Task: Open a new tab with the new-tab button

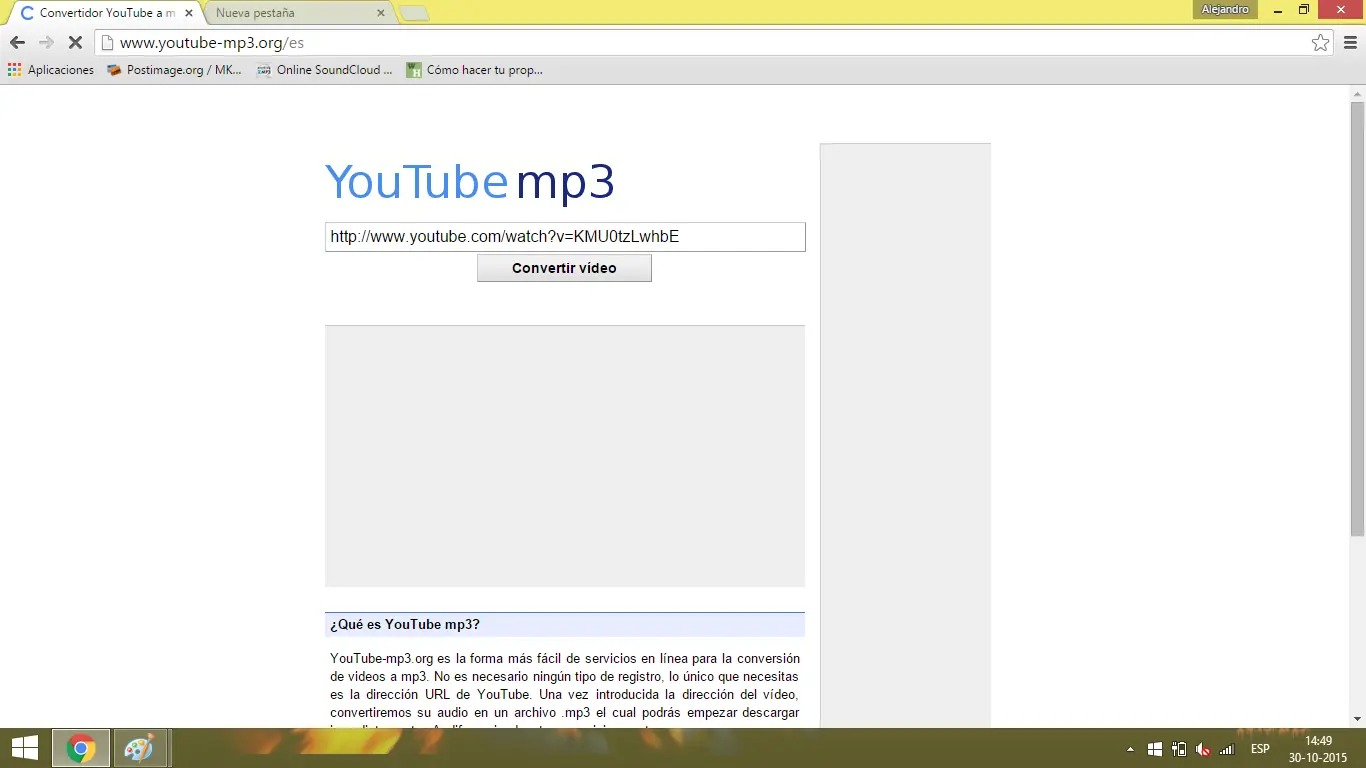Action: pyautogui.click(x=414, y=13)
